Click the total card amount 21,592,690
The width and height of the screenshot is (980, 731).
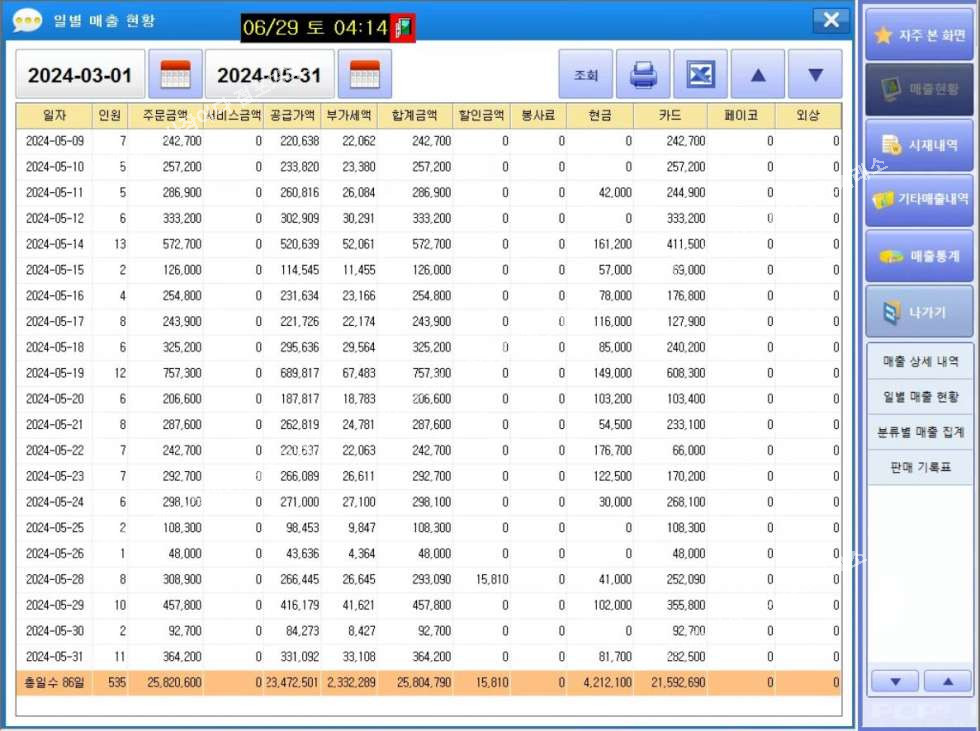click(x=678, y=683)
